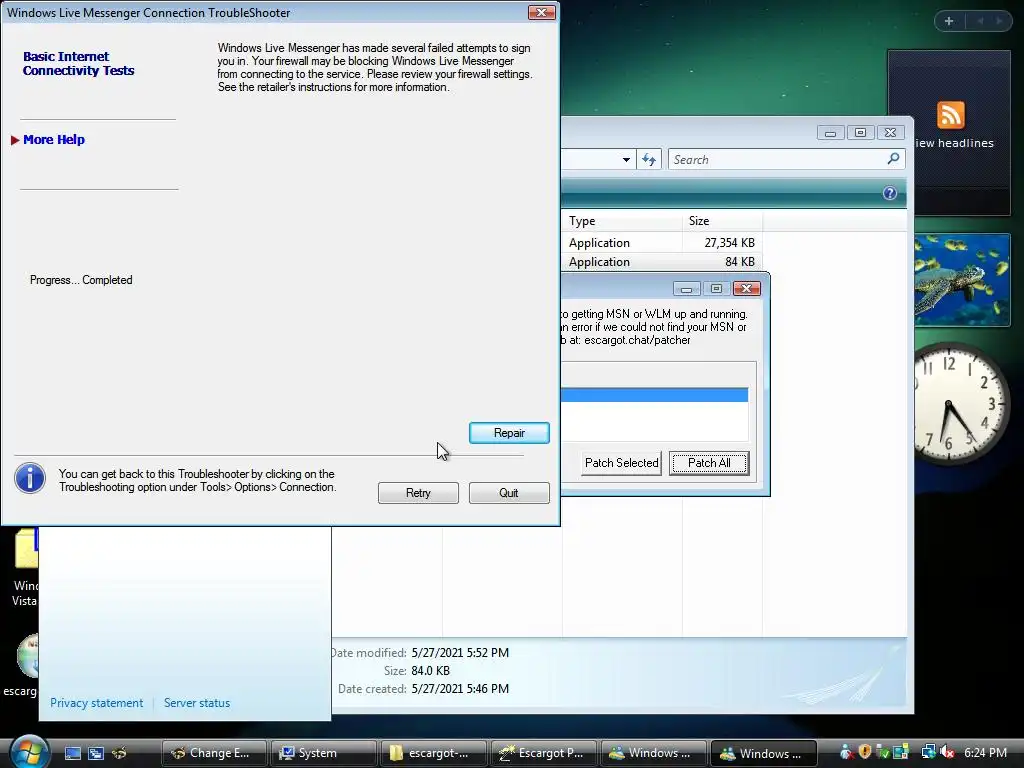Click Retry in the Connection TroubleShooter
This screenshot has width=1024, height=768.
(x=418, y=492)
